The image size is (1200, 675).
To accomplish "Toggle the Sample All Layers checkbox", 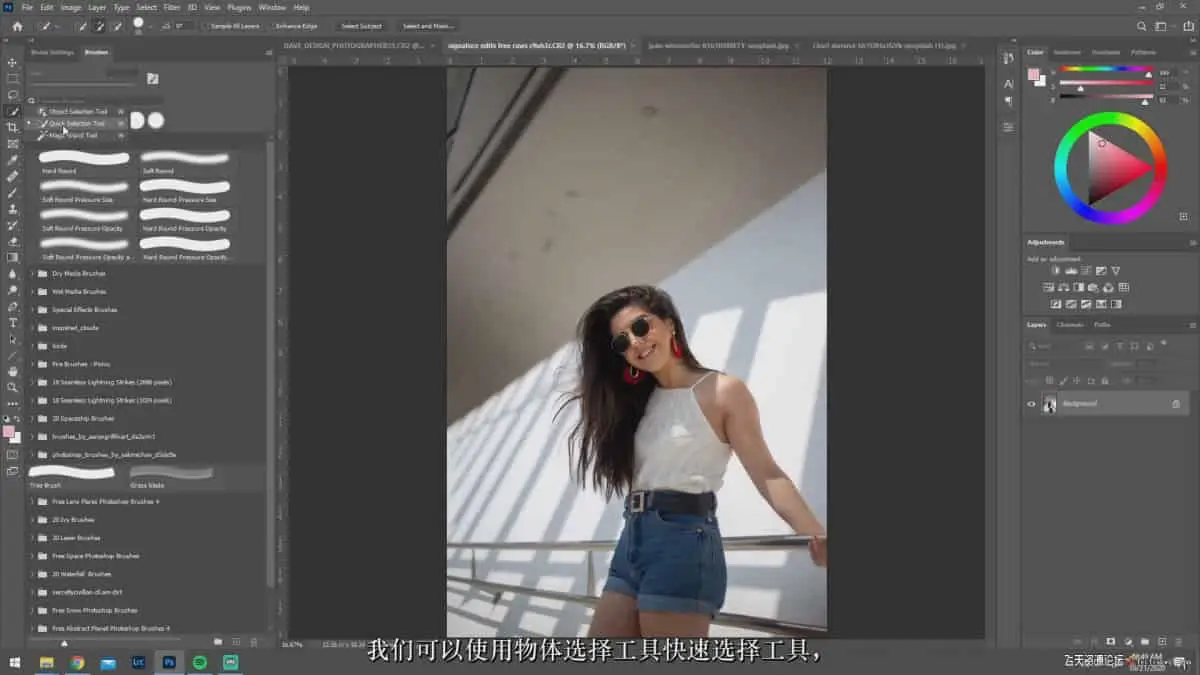I will [x=207, y=26].
